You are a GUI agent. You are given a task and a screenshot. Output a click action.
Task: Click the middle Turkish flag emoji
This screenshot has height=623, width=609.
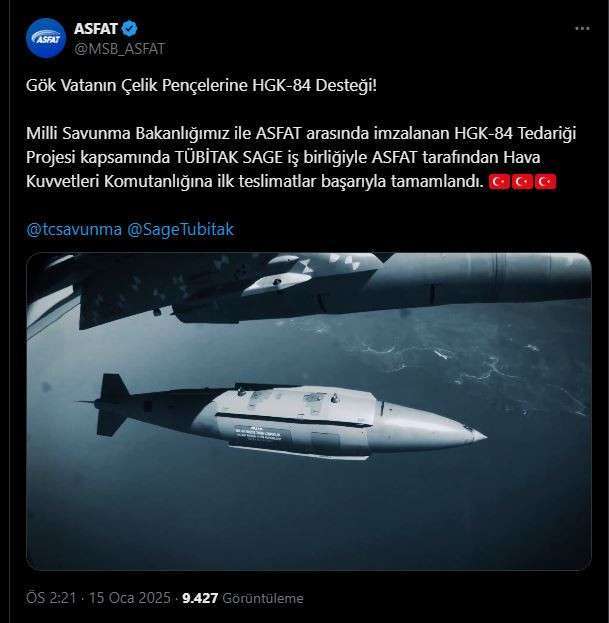pos(522,182)
